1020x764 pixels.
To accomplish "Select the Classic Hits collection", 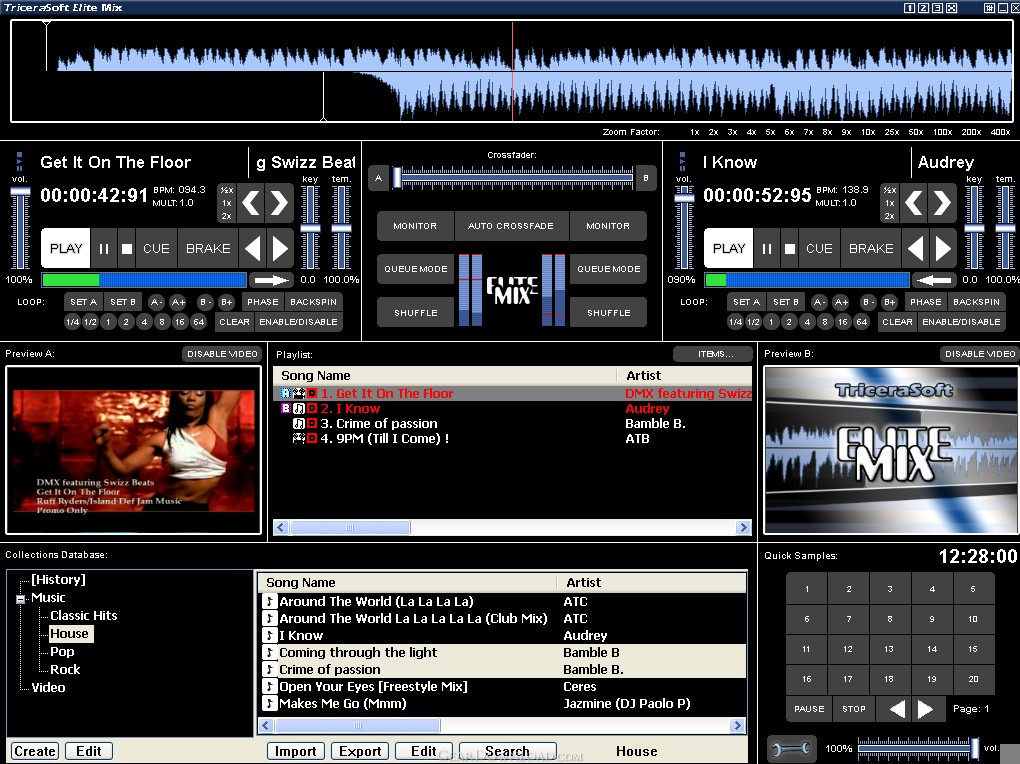I will point(84,616).
